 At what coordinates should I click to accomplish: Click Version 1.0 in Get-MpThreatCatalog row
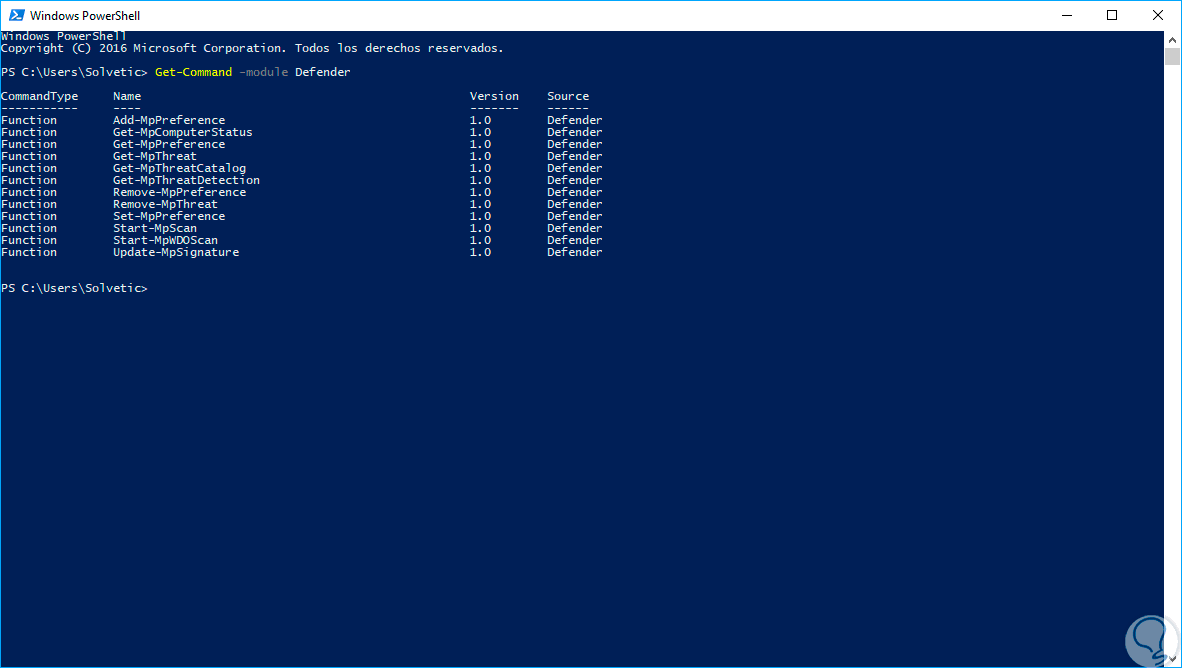coord(480,169)
